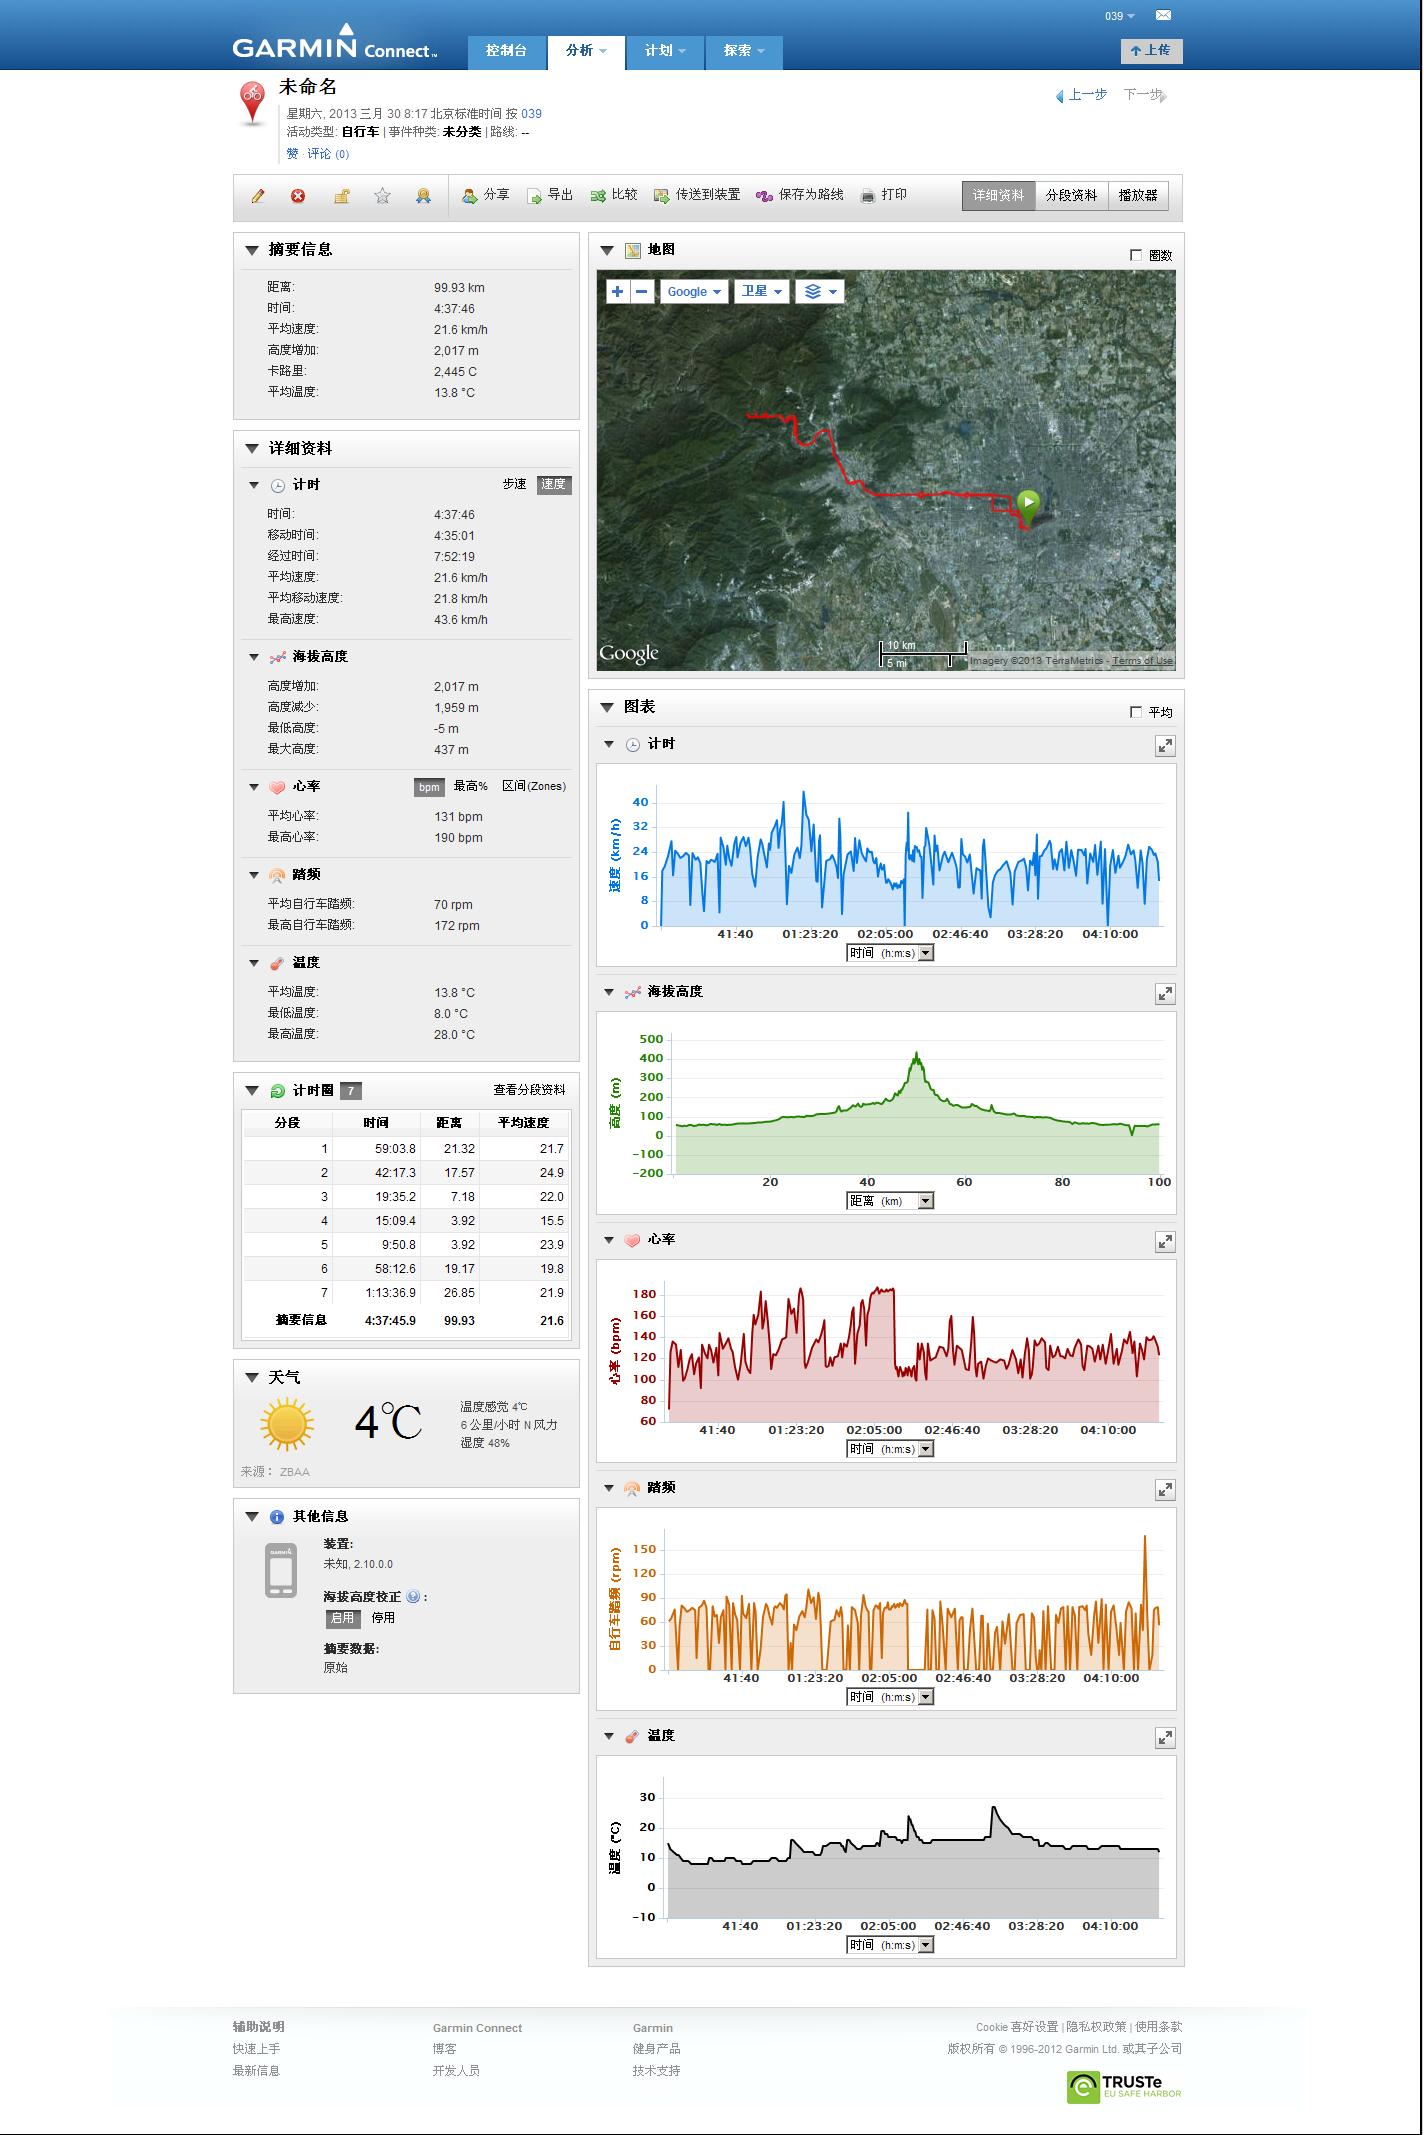Click the green start marker on map
The image size is (1424, 2135).
(1027, 505)
